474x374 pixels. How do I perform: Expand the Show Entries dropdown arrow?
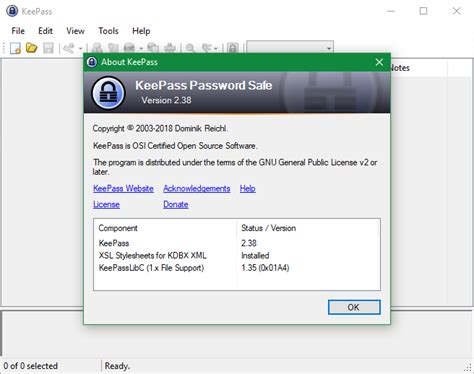pos(216,49)
